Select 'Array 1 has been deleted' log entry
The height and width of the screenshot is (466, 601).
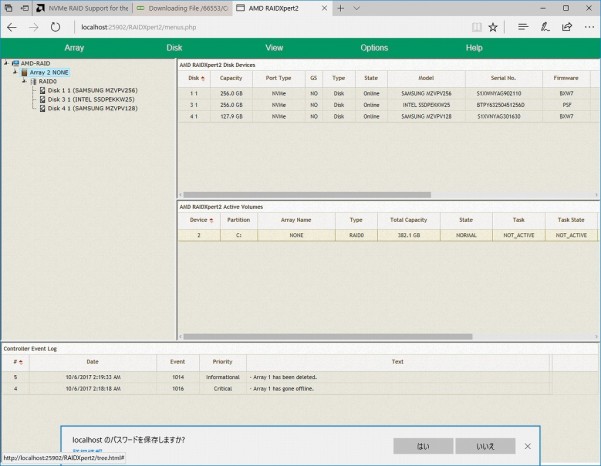coord(283,377)
